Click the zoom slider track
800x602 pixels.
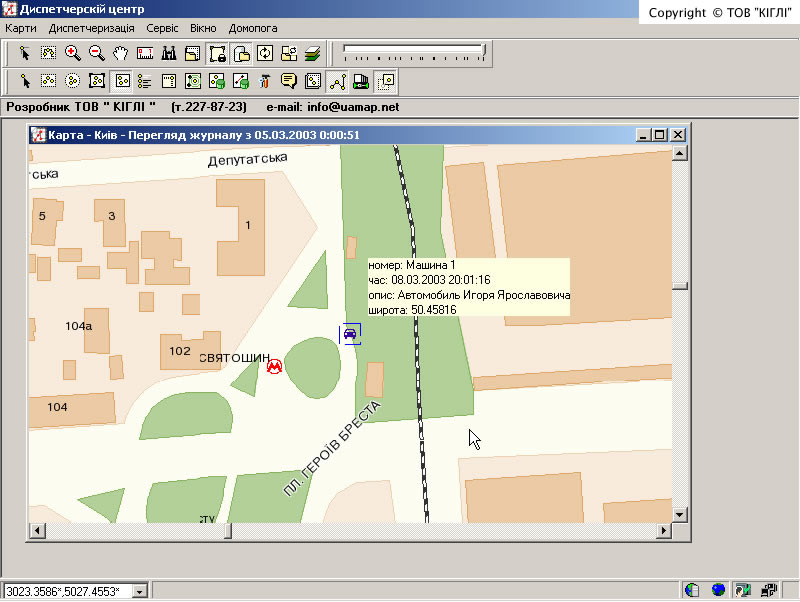[412, 49]
